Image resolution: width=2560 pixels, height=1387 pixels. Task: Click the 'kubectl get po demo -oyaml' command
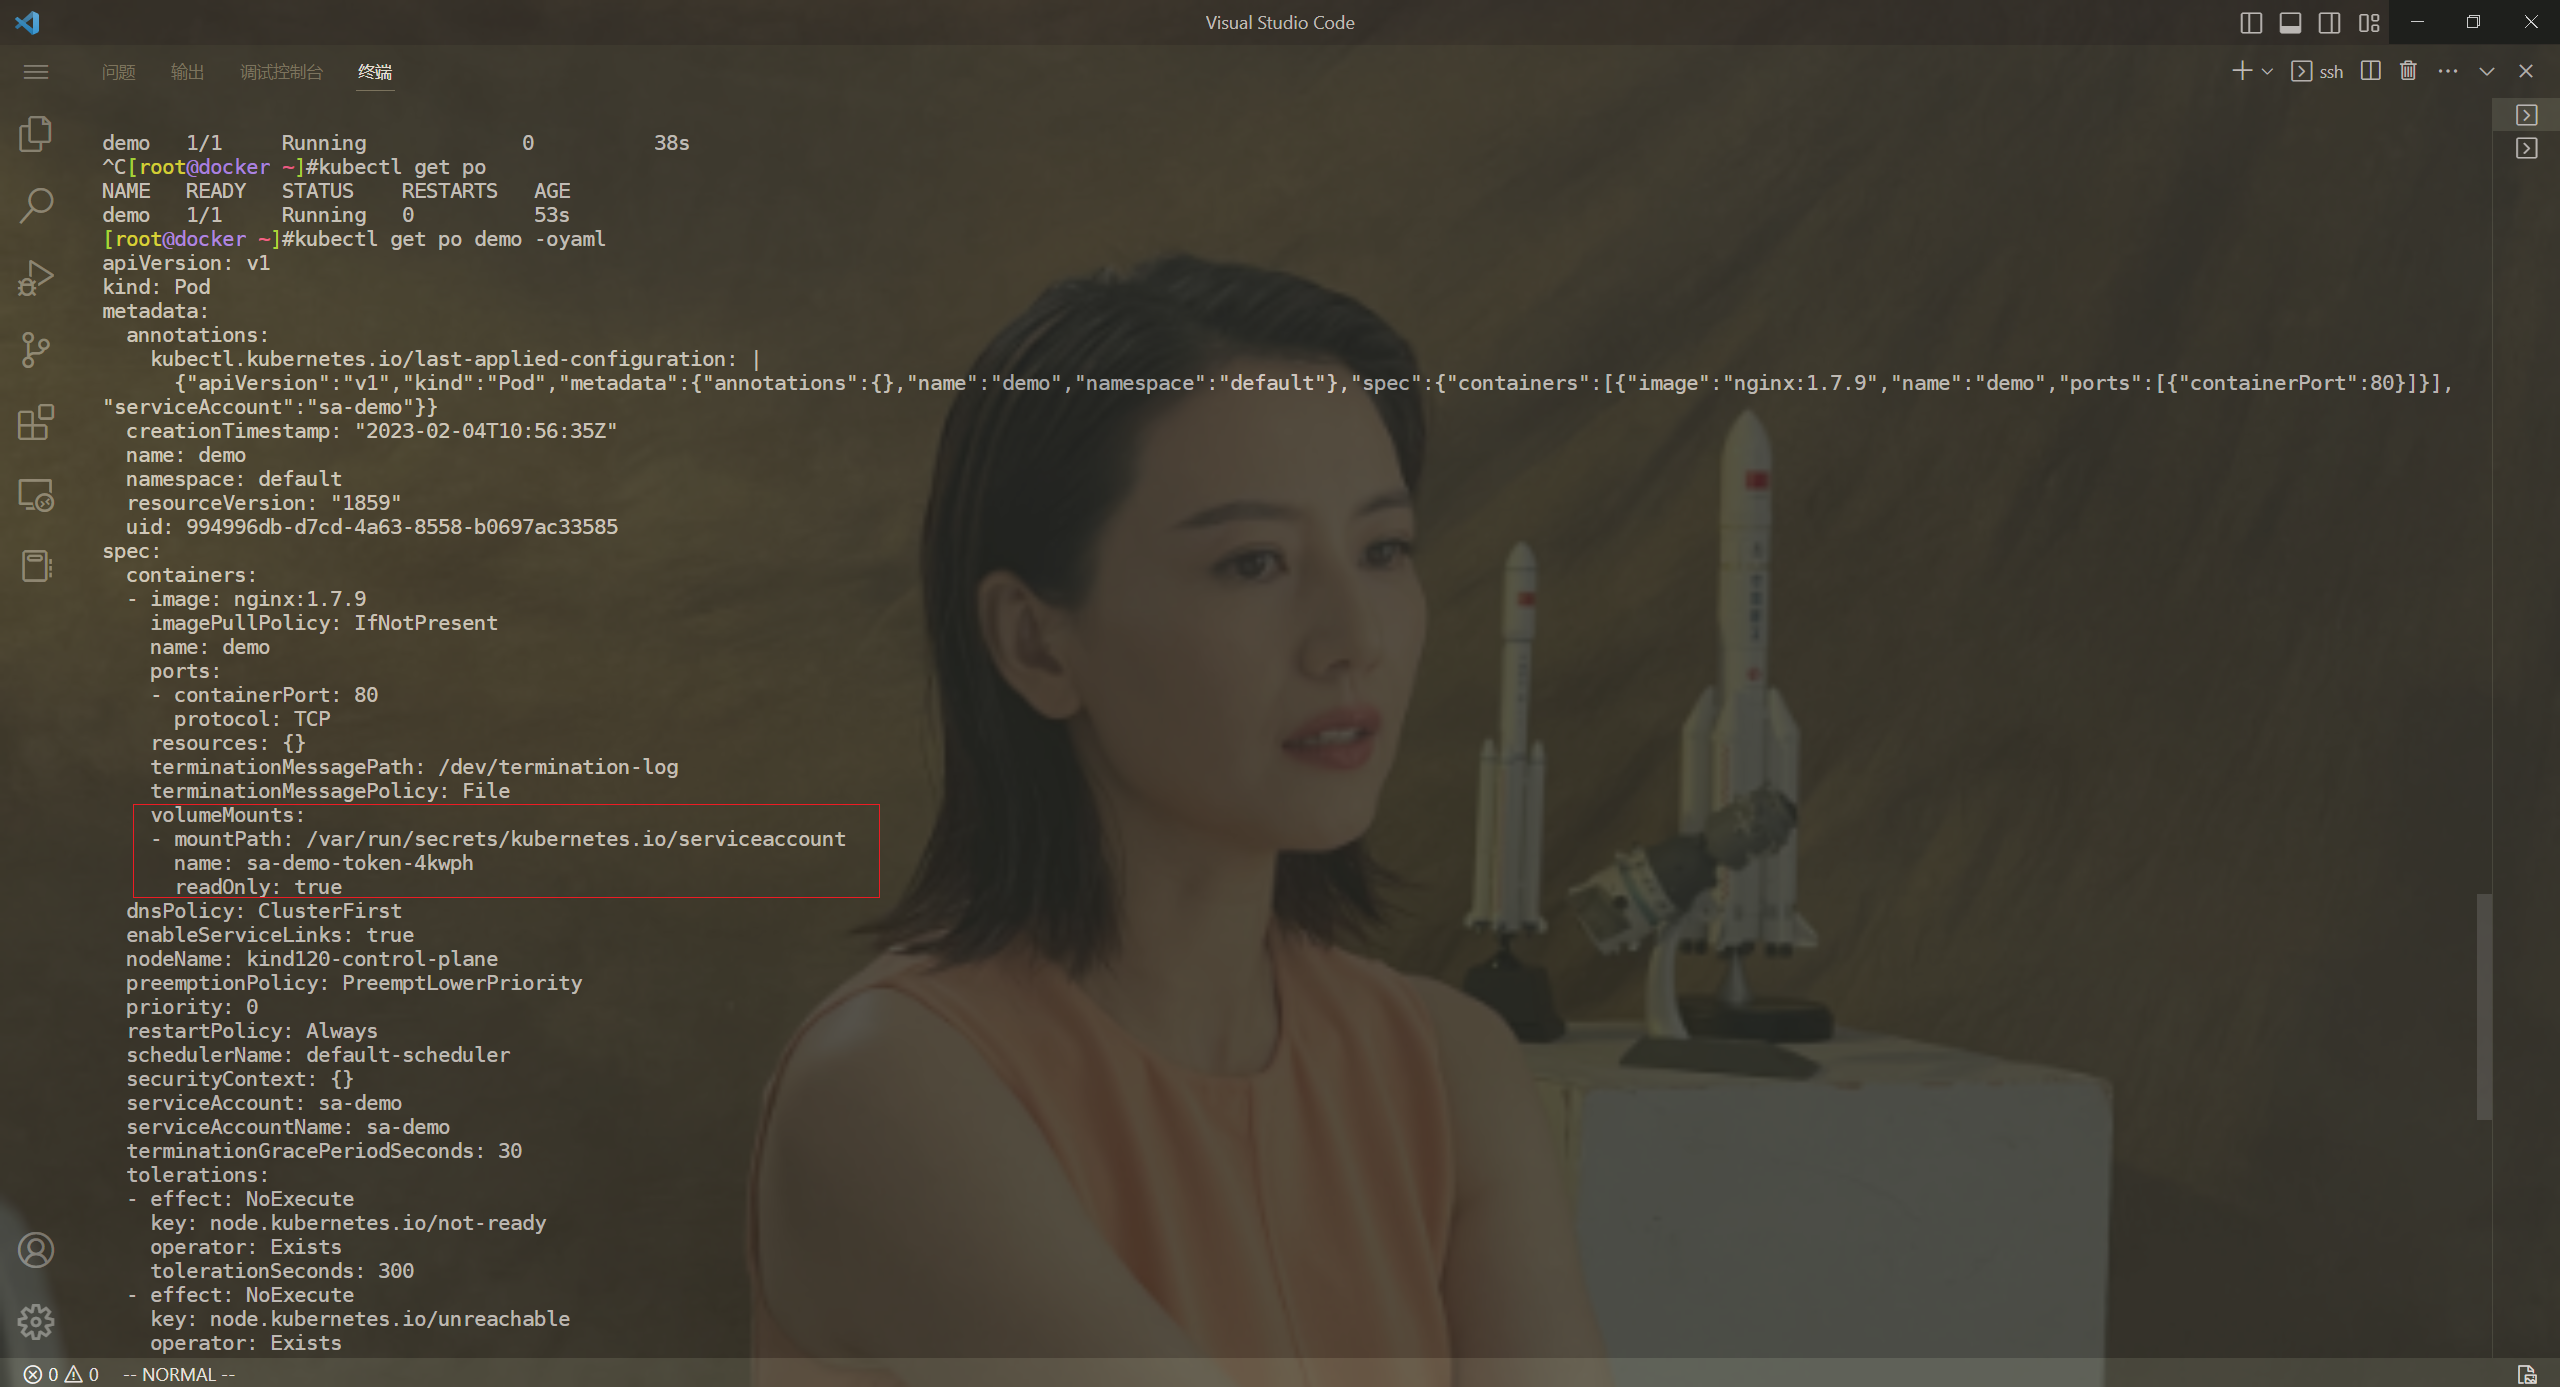click(450, 239)
